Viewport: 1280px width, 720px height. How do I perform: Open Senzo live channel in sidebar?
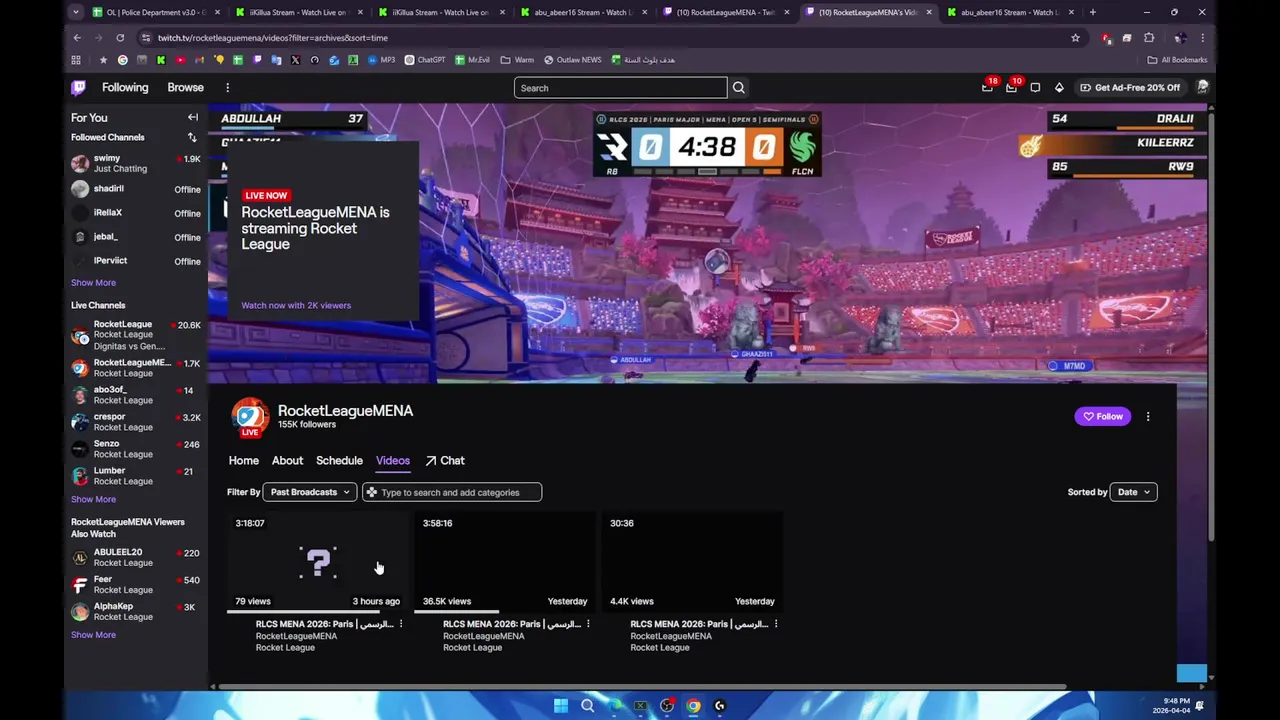point(136,449)
